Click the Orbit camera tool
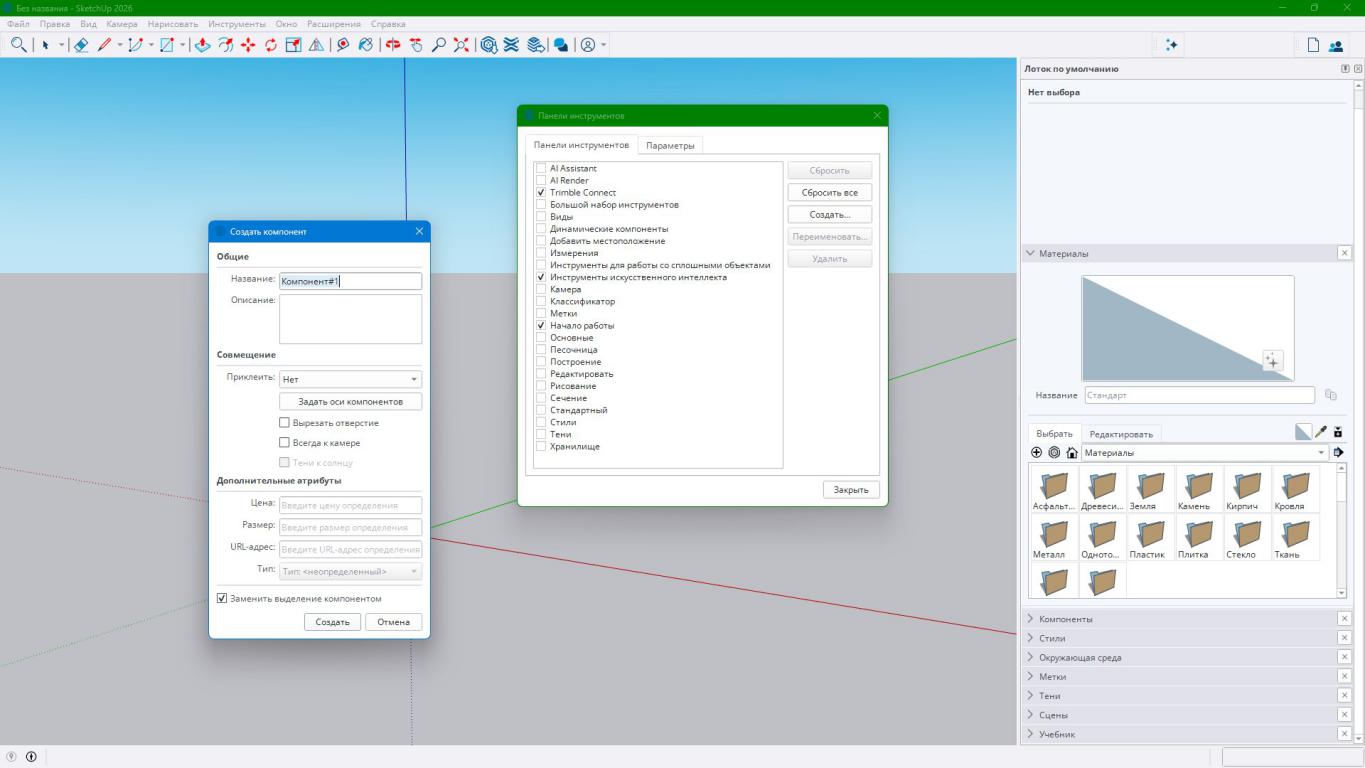The width and height of the screenshot is (1365, 768). point(390,45)
